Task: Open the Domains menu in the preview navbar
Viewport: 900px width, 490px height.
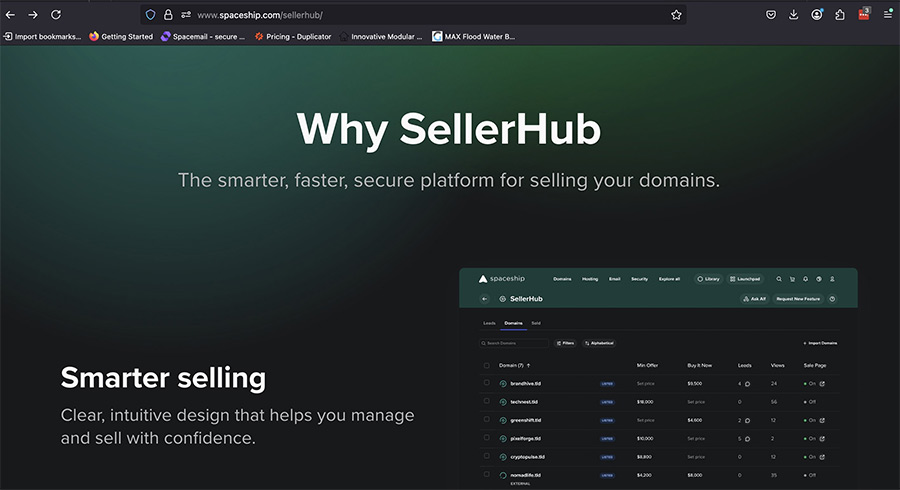Action: click(562, 279)
